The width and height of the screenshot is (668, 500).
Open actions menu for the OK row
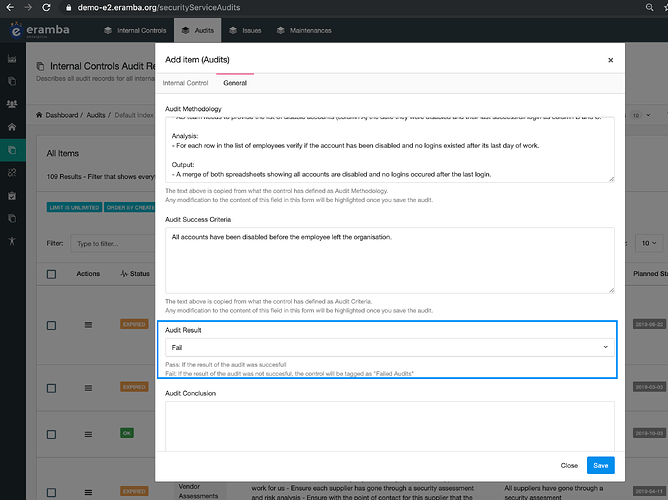point(88,434)
